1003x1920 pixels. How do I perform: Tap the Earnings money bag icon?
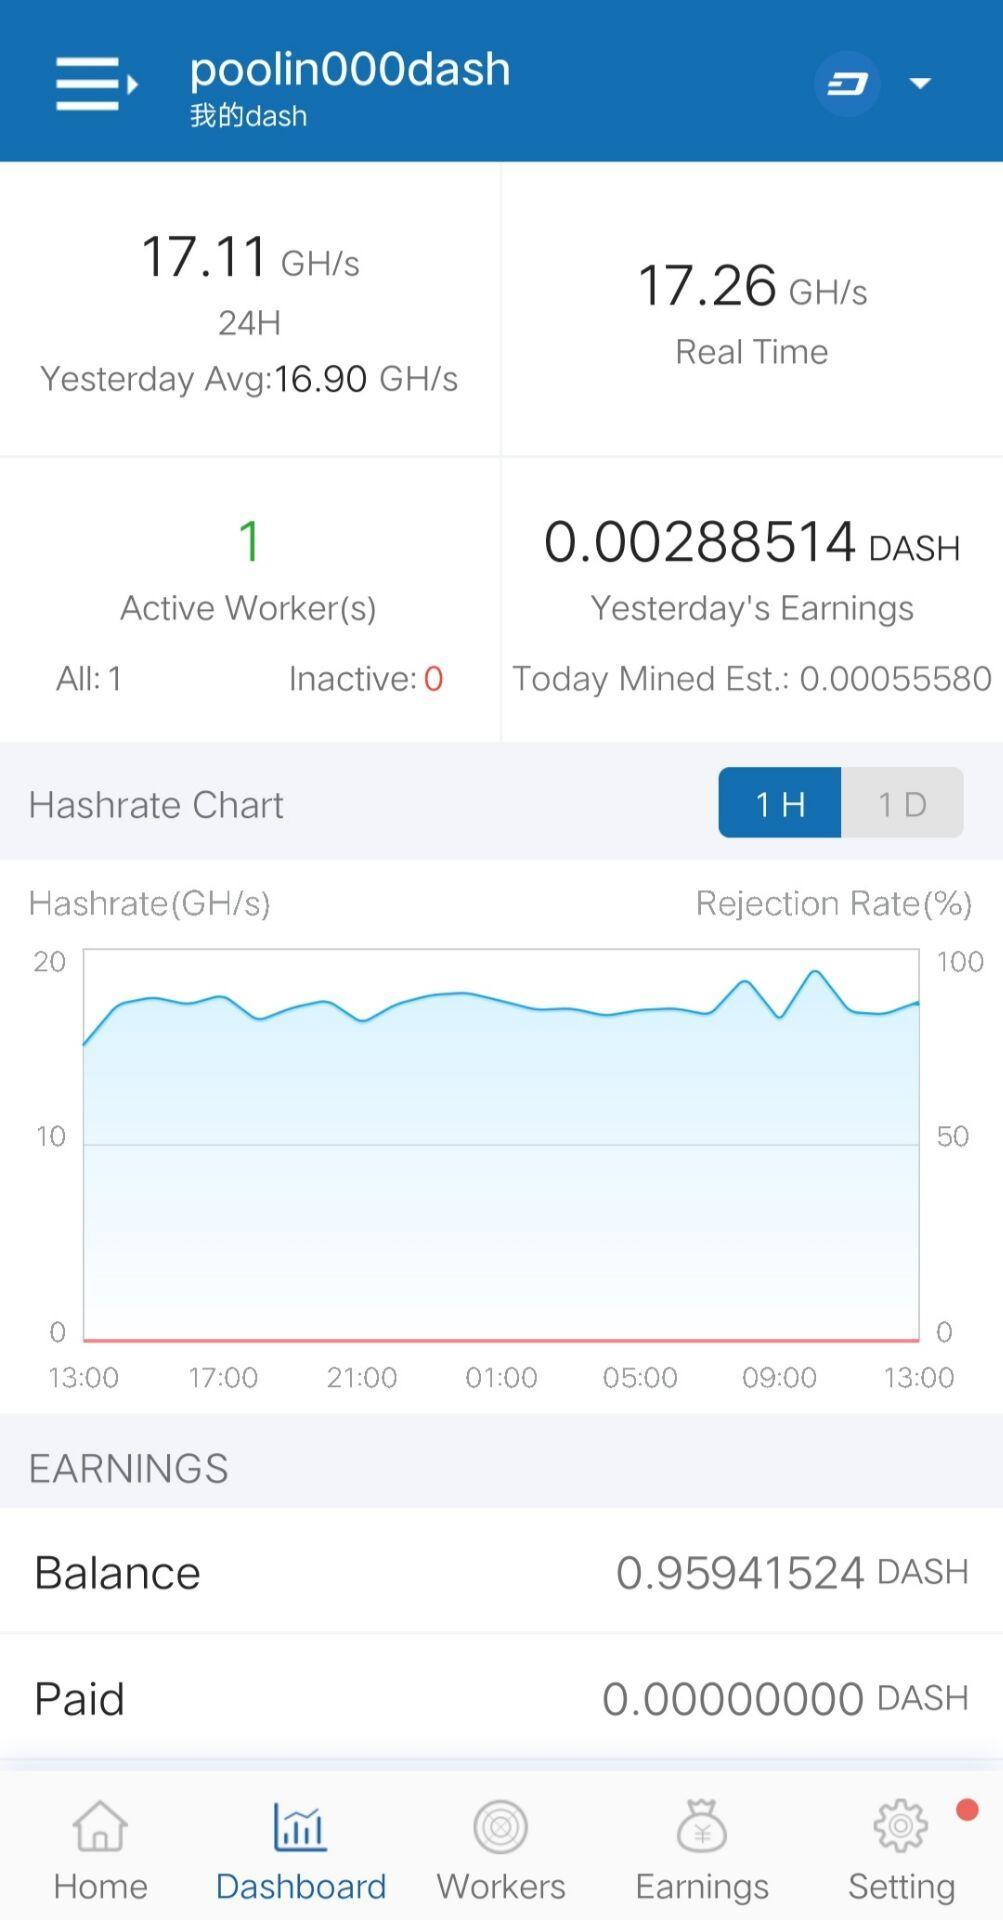pyautogui.click(x=702, y=1826)
